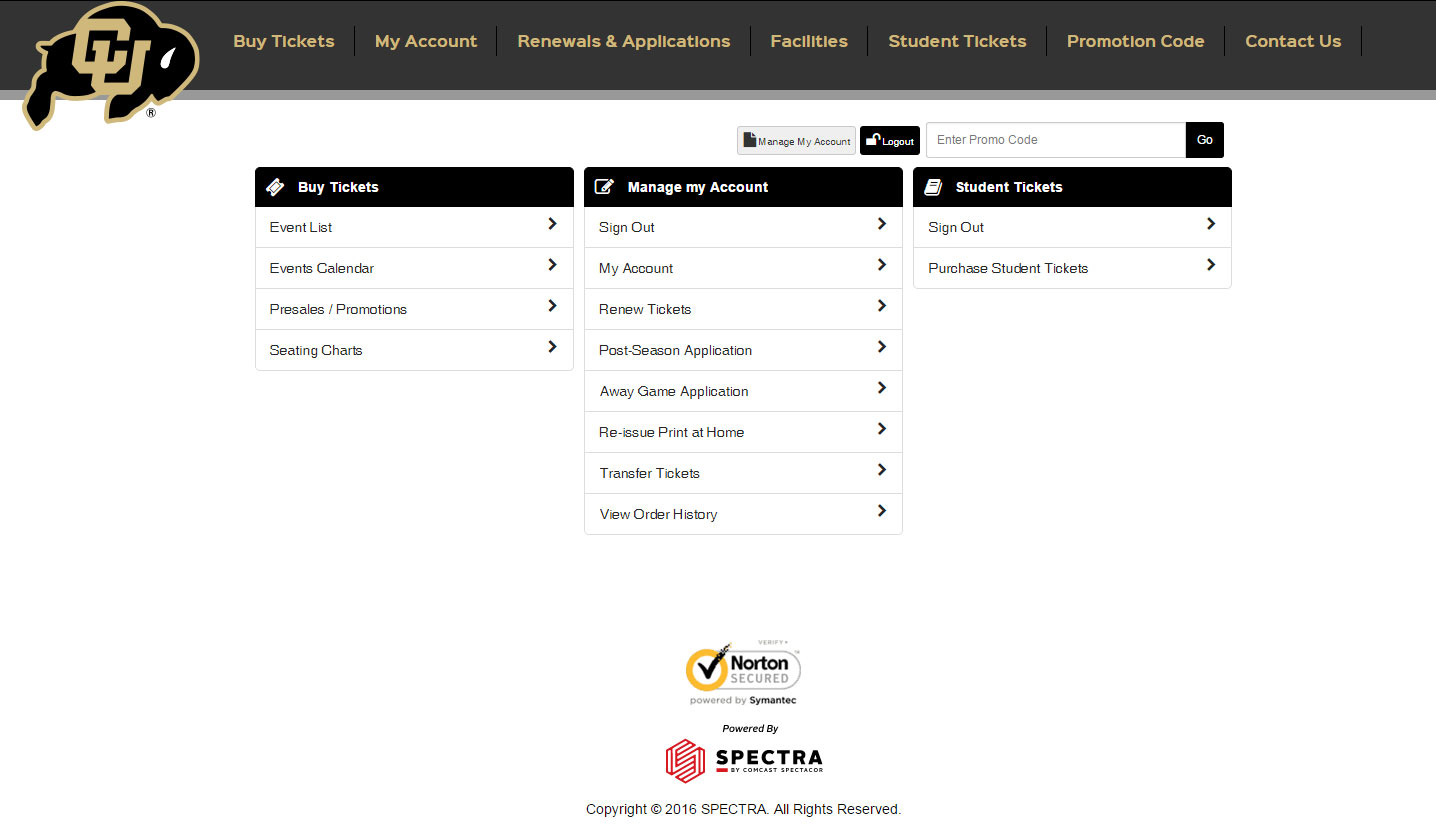Viewport: 1436px width, 829px height.
Task: Open Renewals & Applications in top navigation
Action: [x=623, y=41]
